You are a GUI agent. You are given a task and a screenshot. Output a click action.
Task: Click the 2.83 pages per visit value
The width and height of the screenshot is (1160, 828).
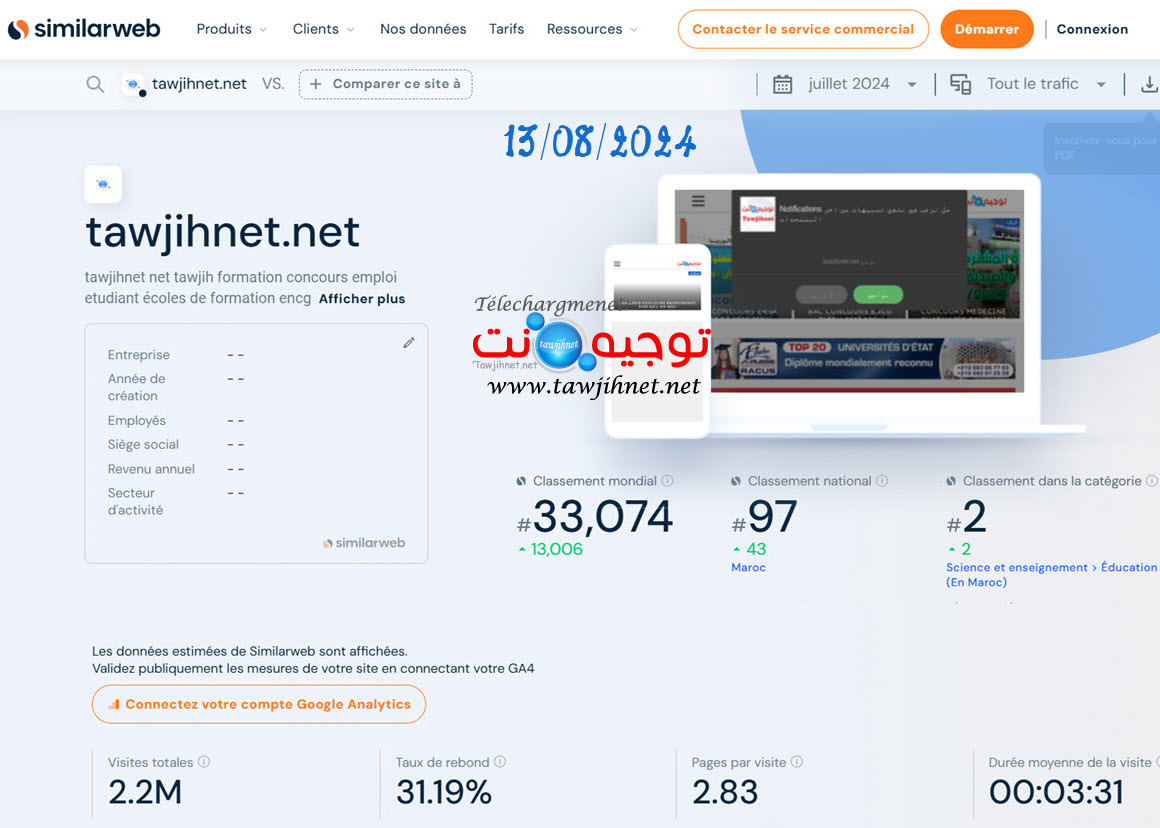(x=725, y=792)
